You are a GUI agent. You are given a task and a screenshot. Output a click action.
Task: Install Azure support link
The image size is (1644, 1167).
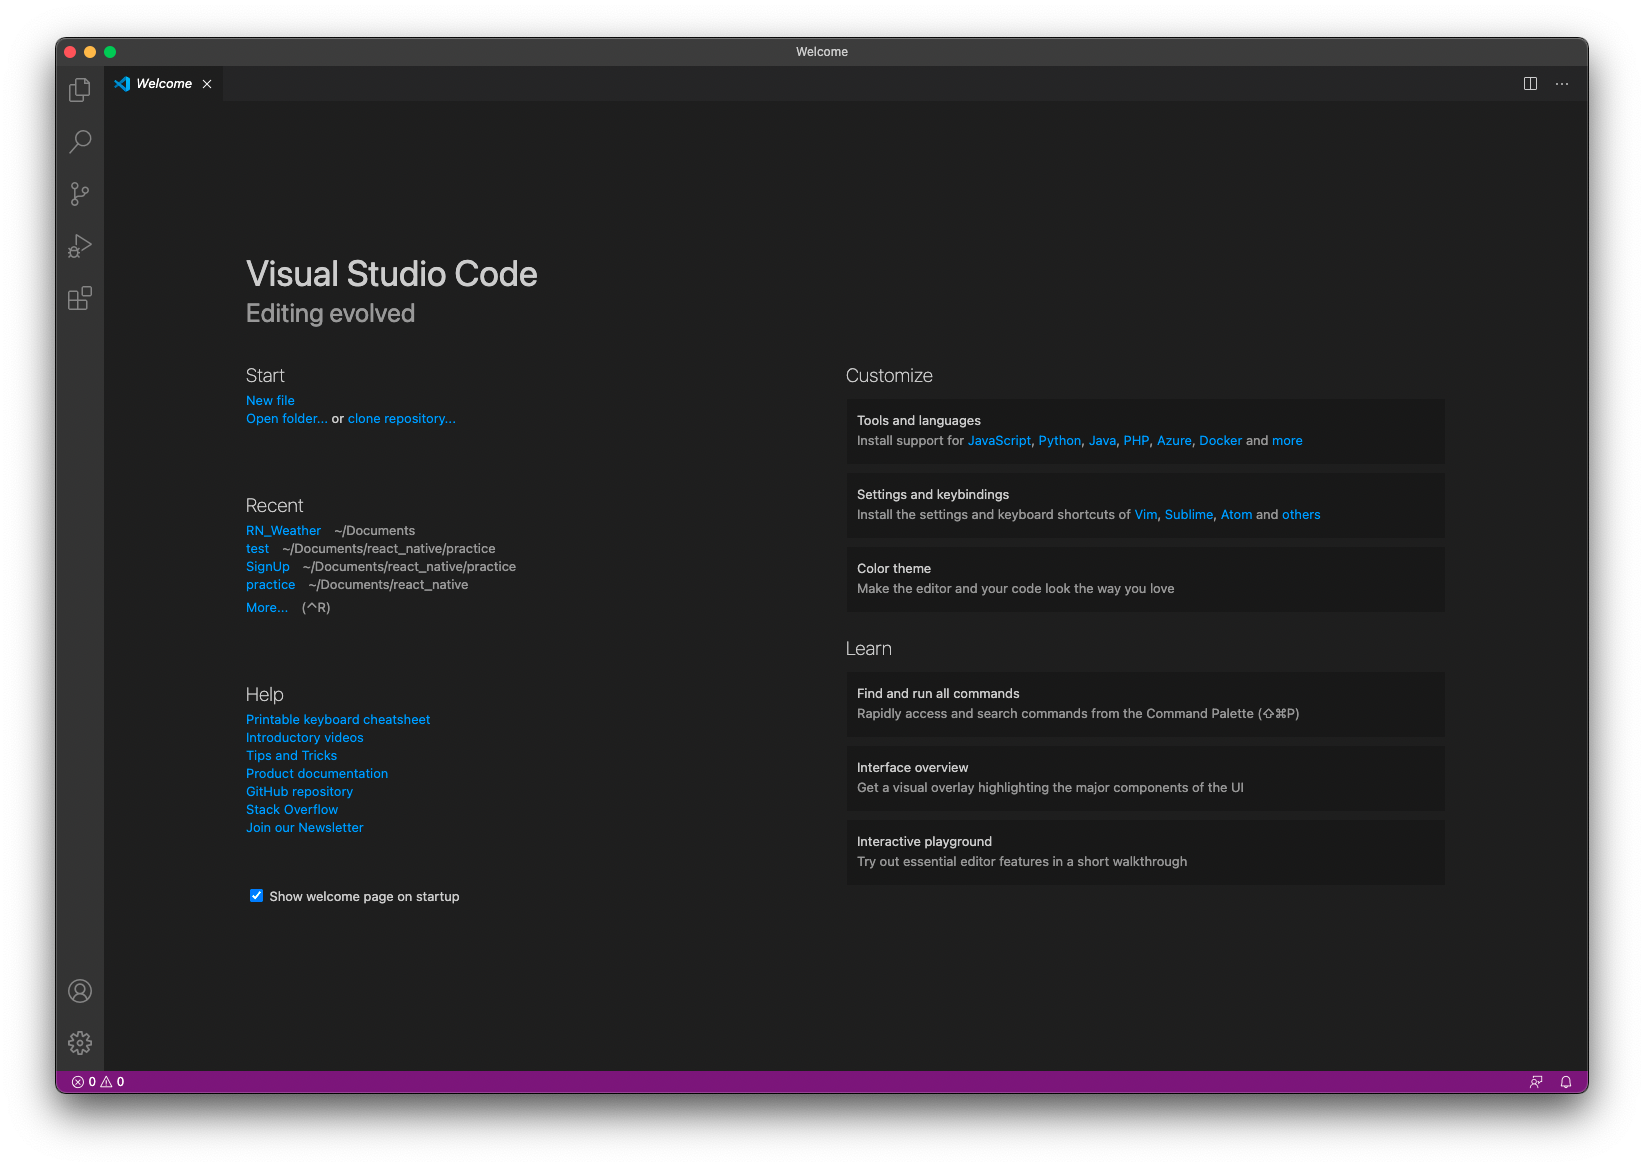[1174, 441]
